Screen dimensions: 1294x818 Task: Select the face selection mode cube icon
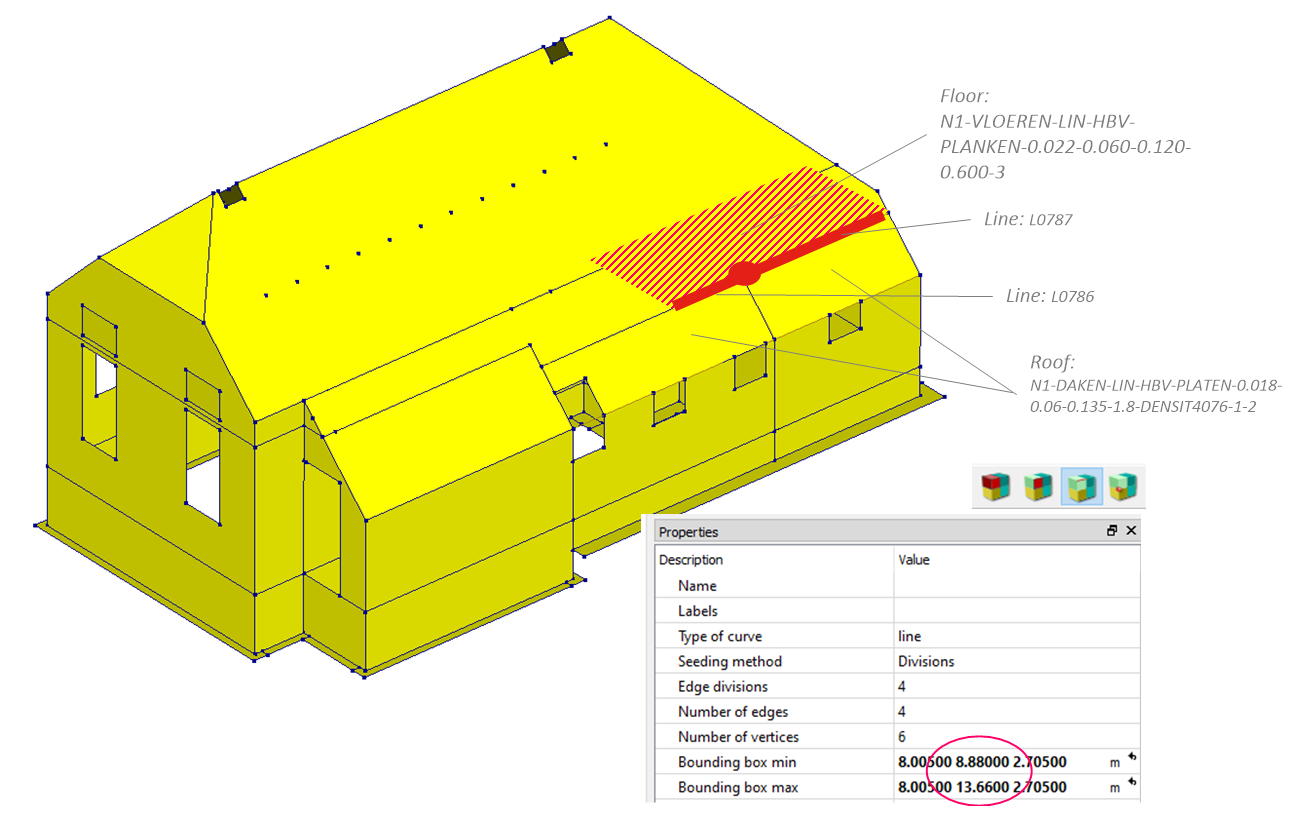[1039, 487]
